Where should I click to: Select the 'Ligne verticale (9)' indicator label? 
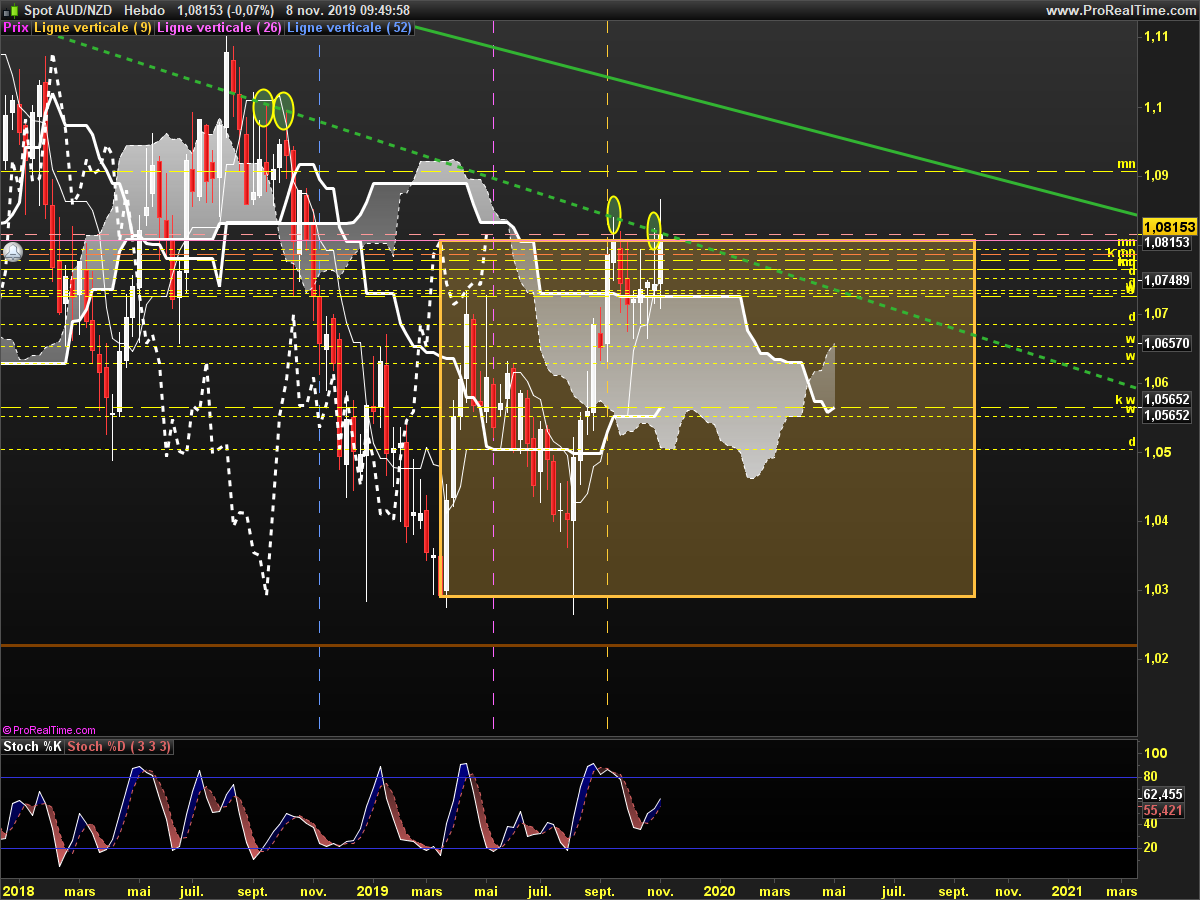[x=93, y=28]
